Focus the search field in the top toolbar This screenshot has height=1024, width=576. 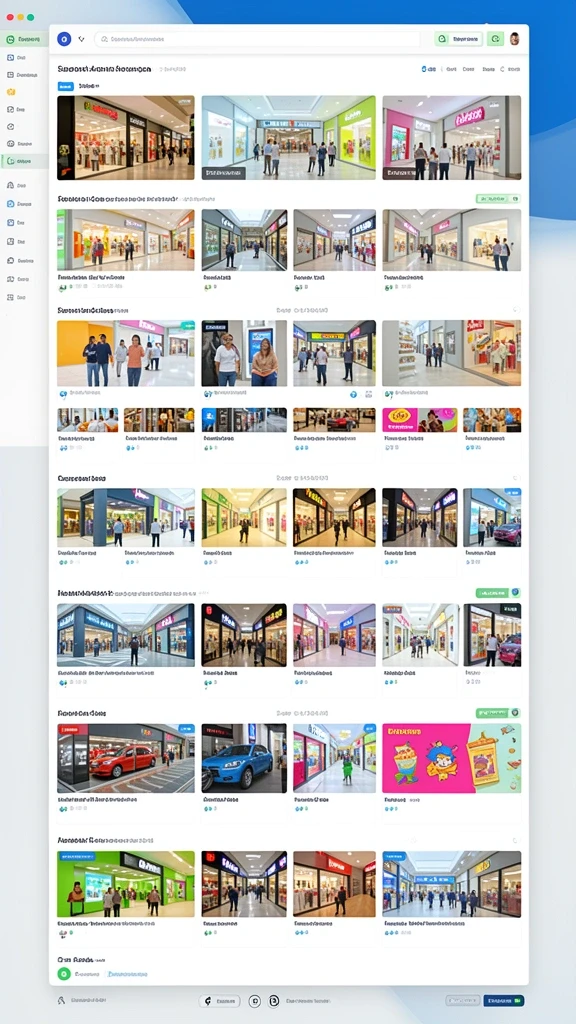[x=257, y=39]
